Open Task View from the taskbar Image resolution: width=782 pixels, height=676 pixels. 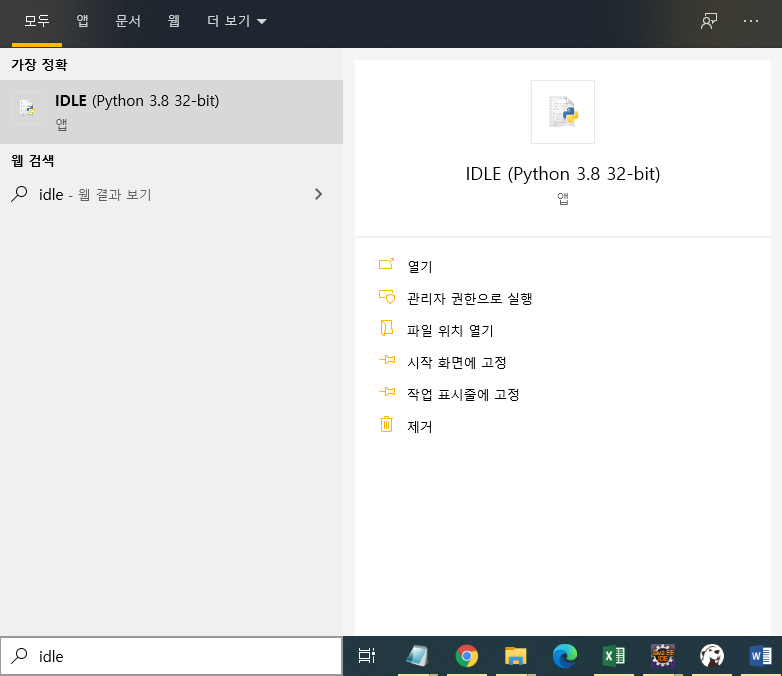coord(367,656)
